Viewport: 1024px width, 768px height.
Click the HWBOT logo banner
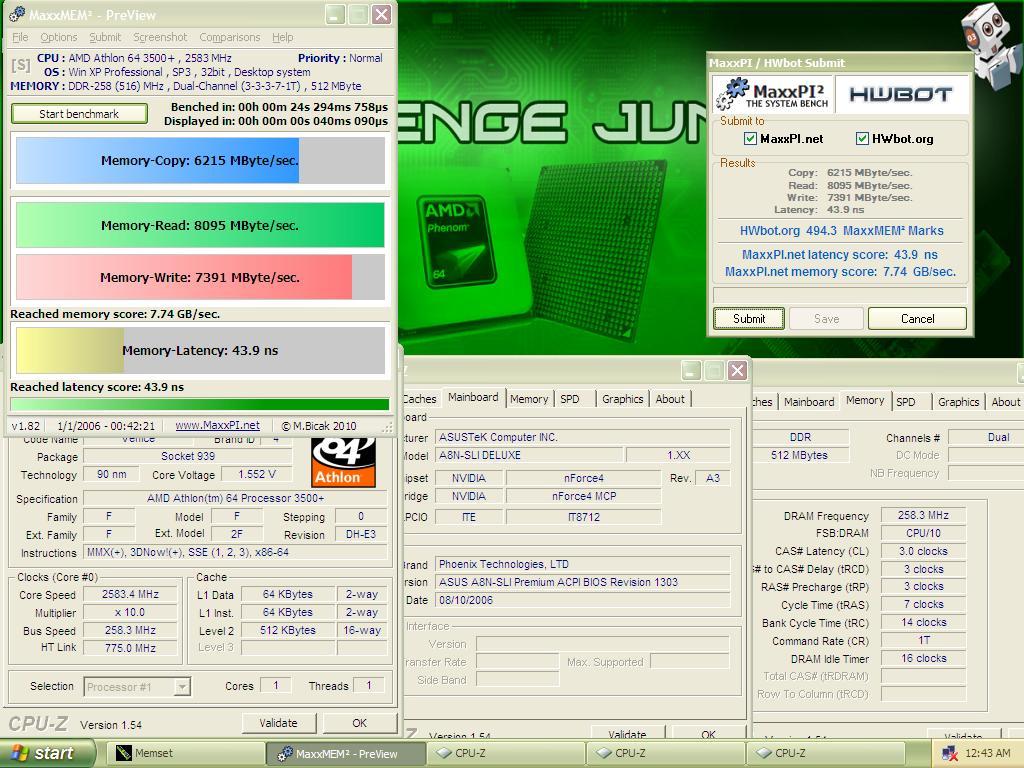tap(900, 95)
